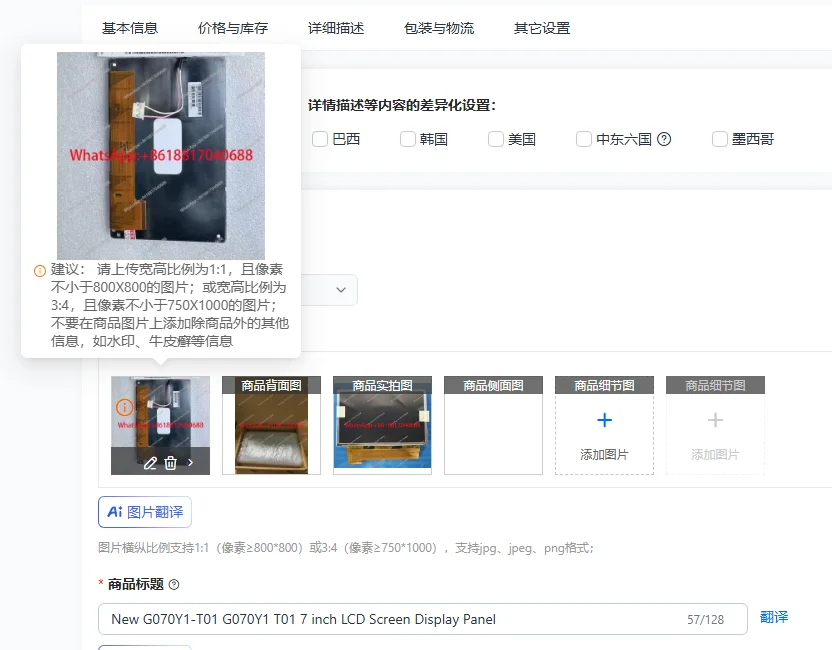Switch to 基本信息 tab
The width and height of the screenshot is (832, 650).
pyautogui.click(x=130, y=28)
